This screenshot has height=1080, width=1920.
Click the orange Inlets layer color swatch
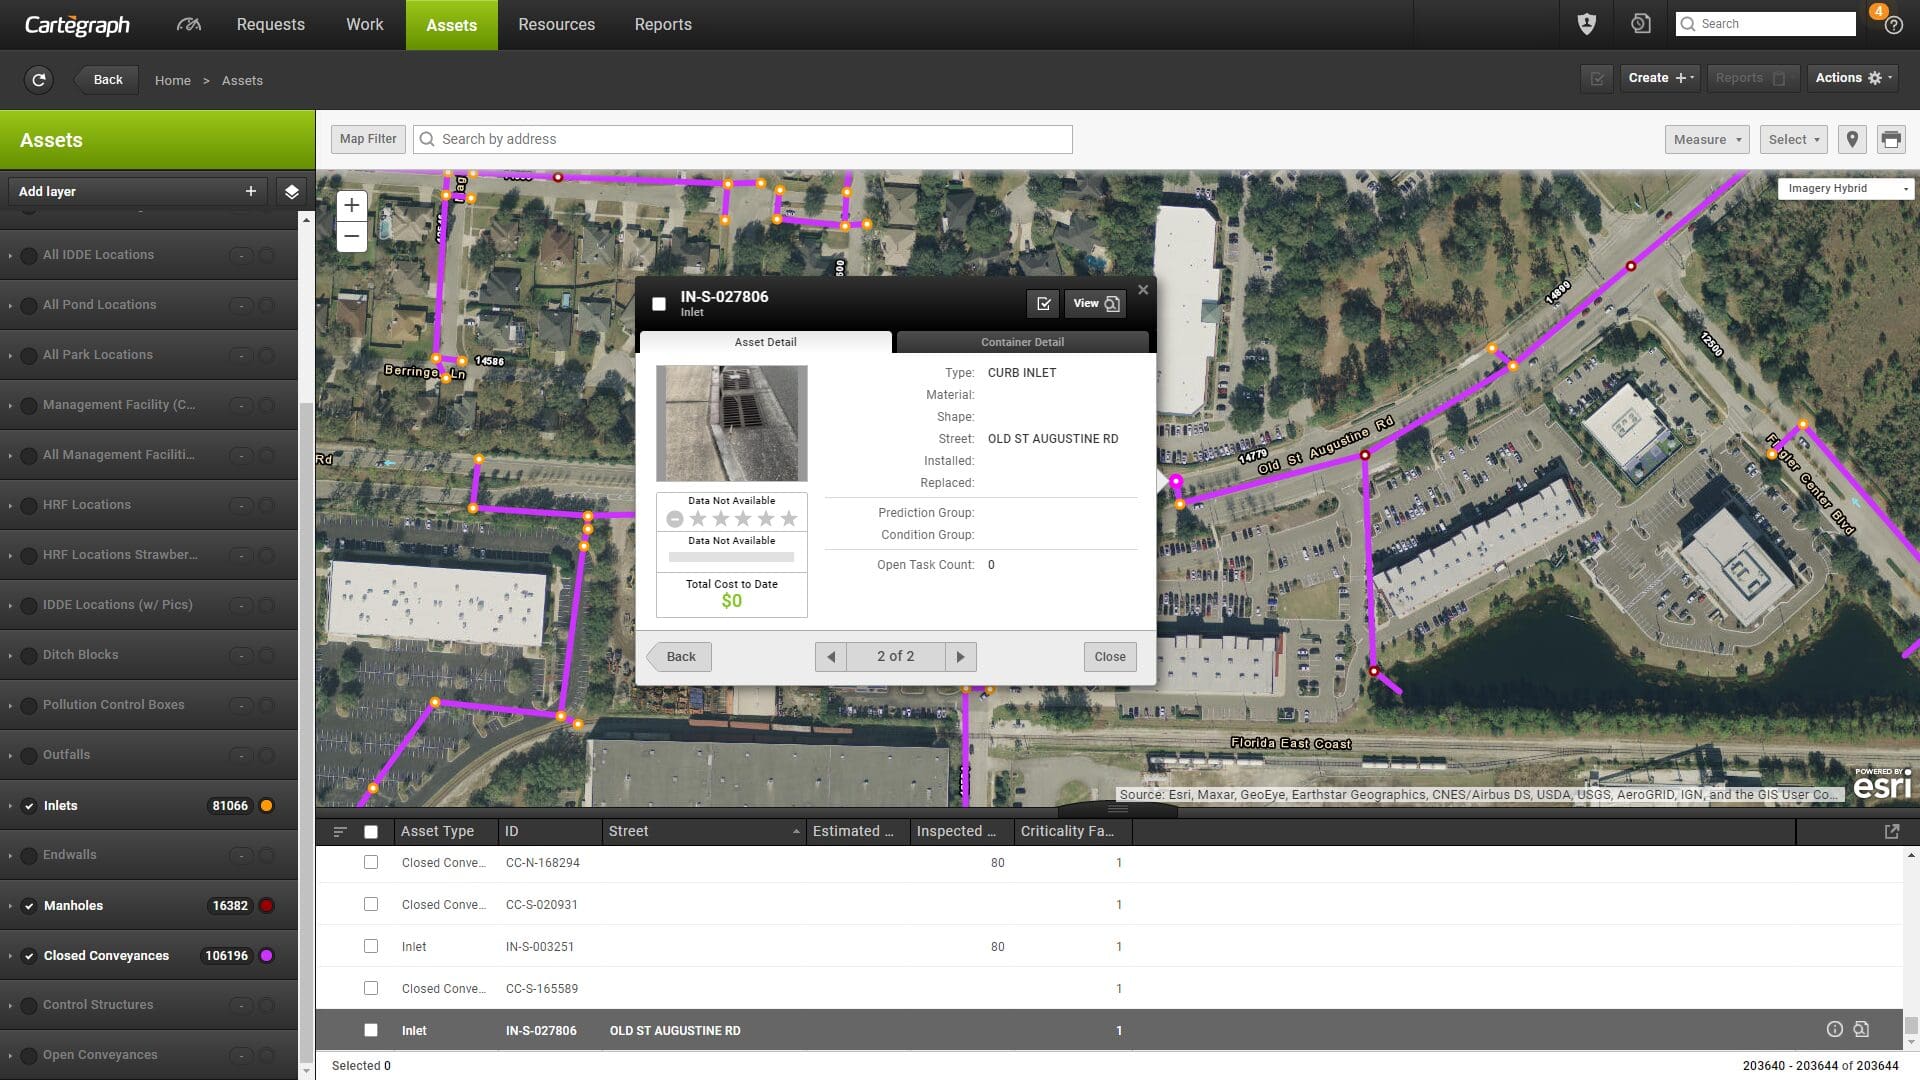[x=266, y=806]
